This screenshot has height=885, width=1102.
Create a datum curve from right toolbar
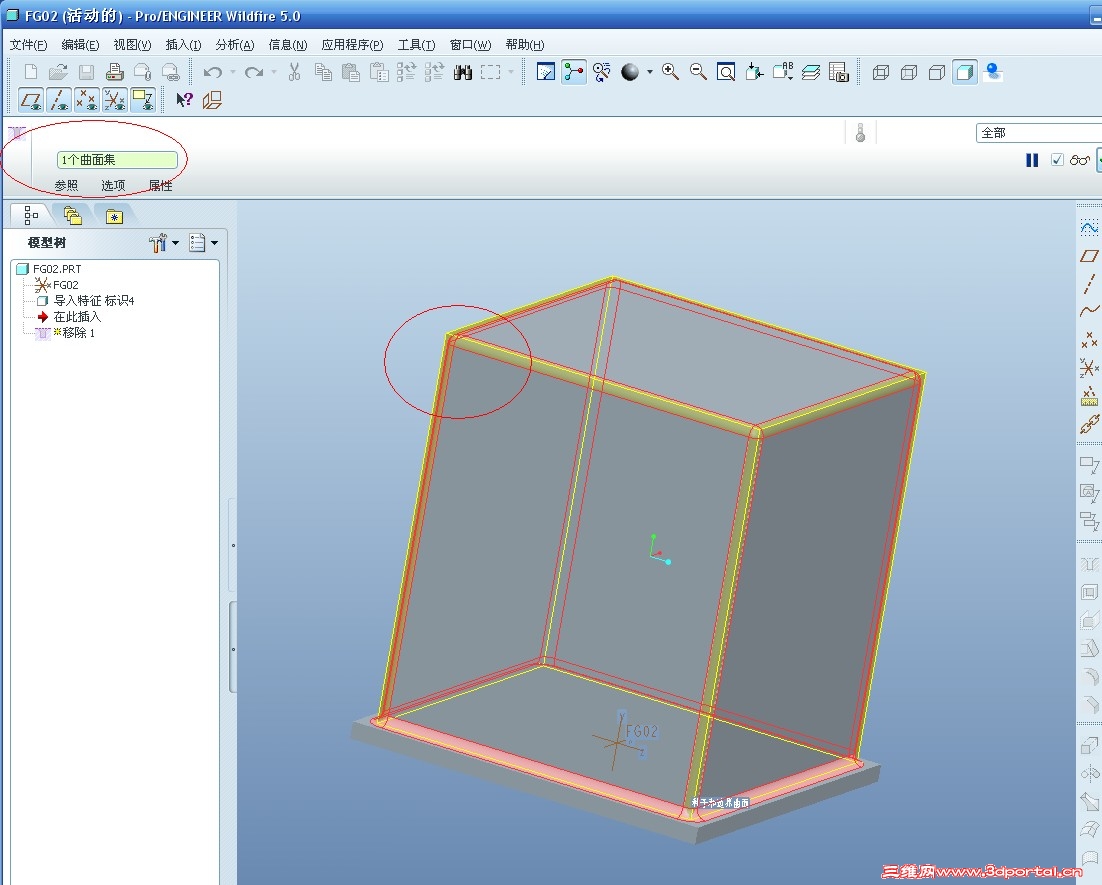[x=1089, y=311]
